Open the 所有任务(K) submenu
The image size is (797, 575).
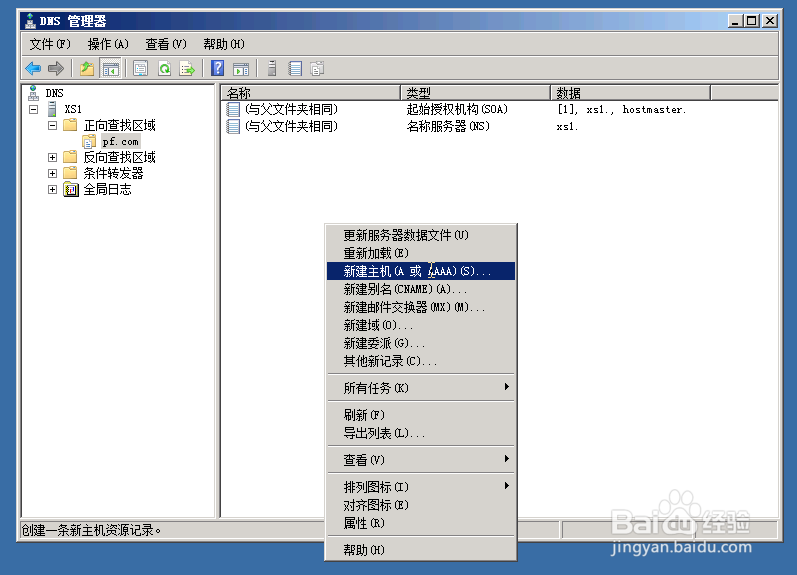click(x=421, y=388)
